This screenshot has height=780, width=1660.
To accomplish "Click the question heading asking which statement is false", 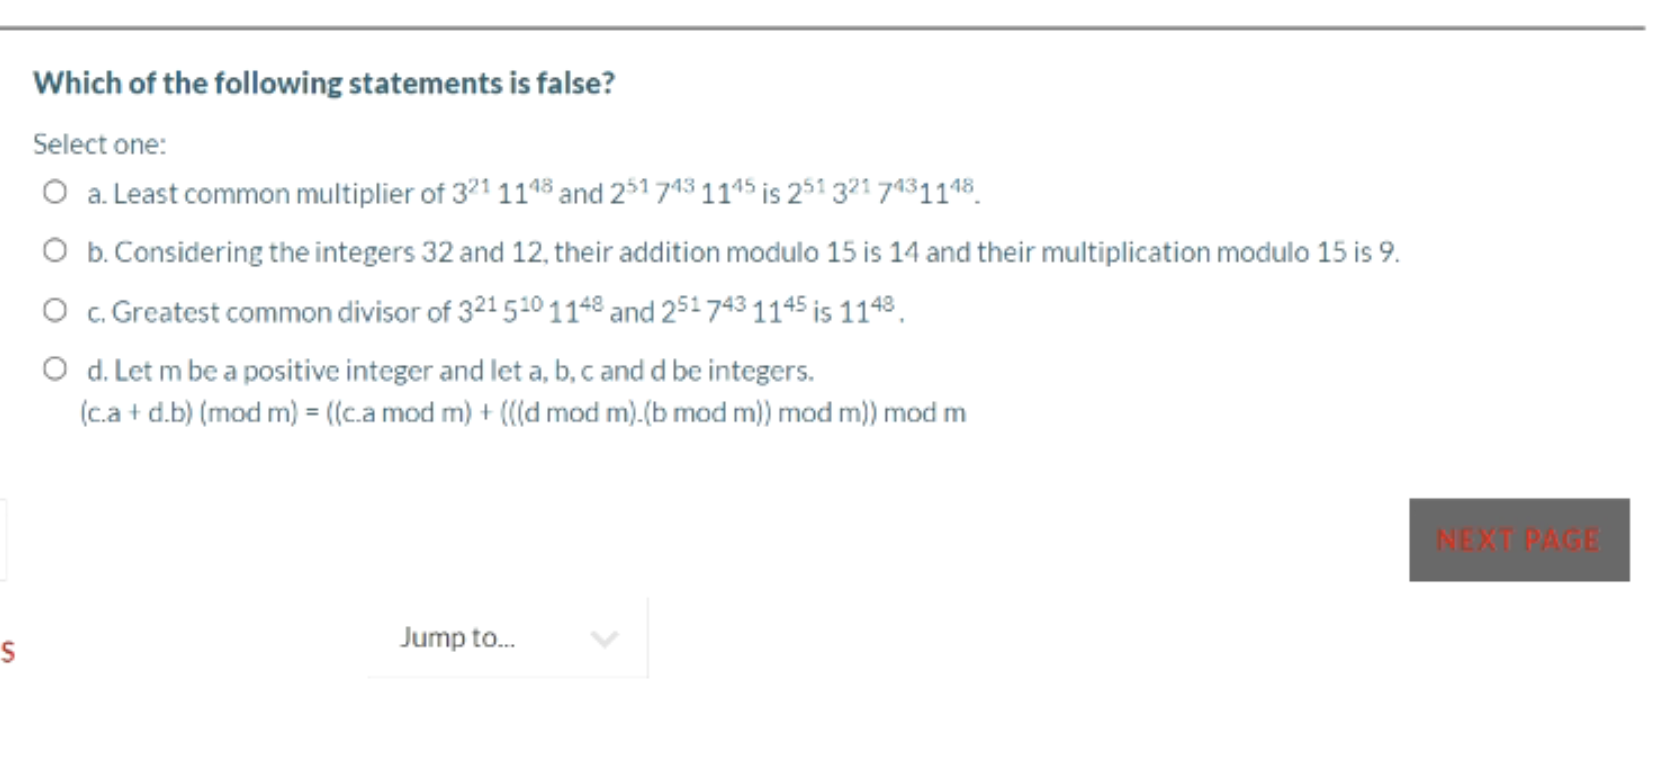I will 323,83.
